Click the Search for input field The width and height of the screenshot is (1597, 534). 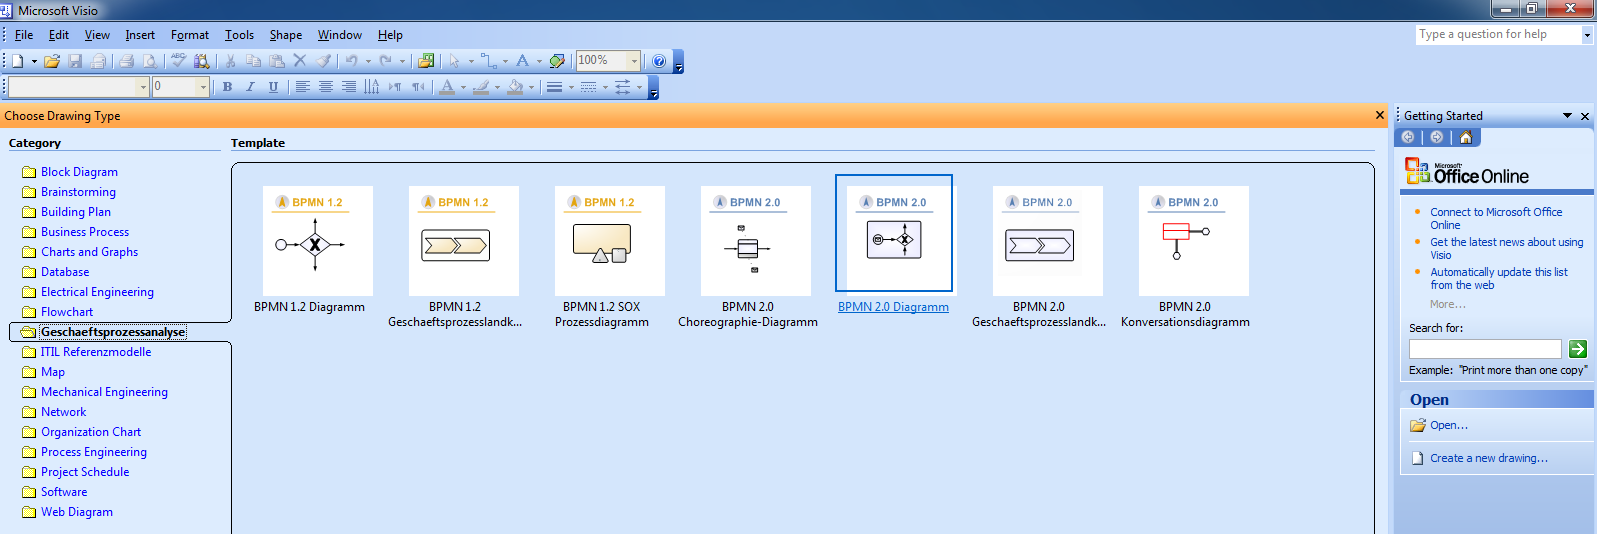pos(1485,349)
